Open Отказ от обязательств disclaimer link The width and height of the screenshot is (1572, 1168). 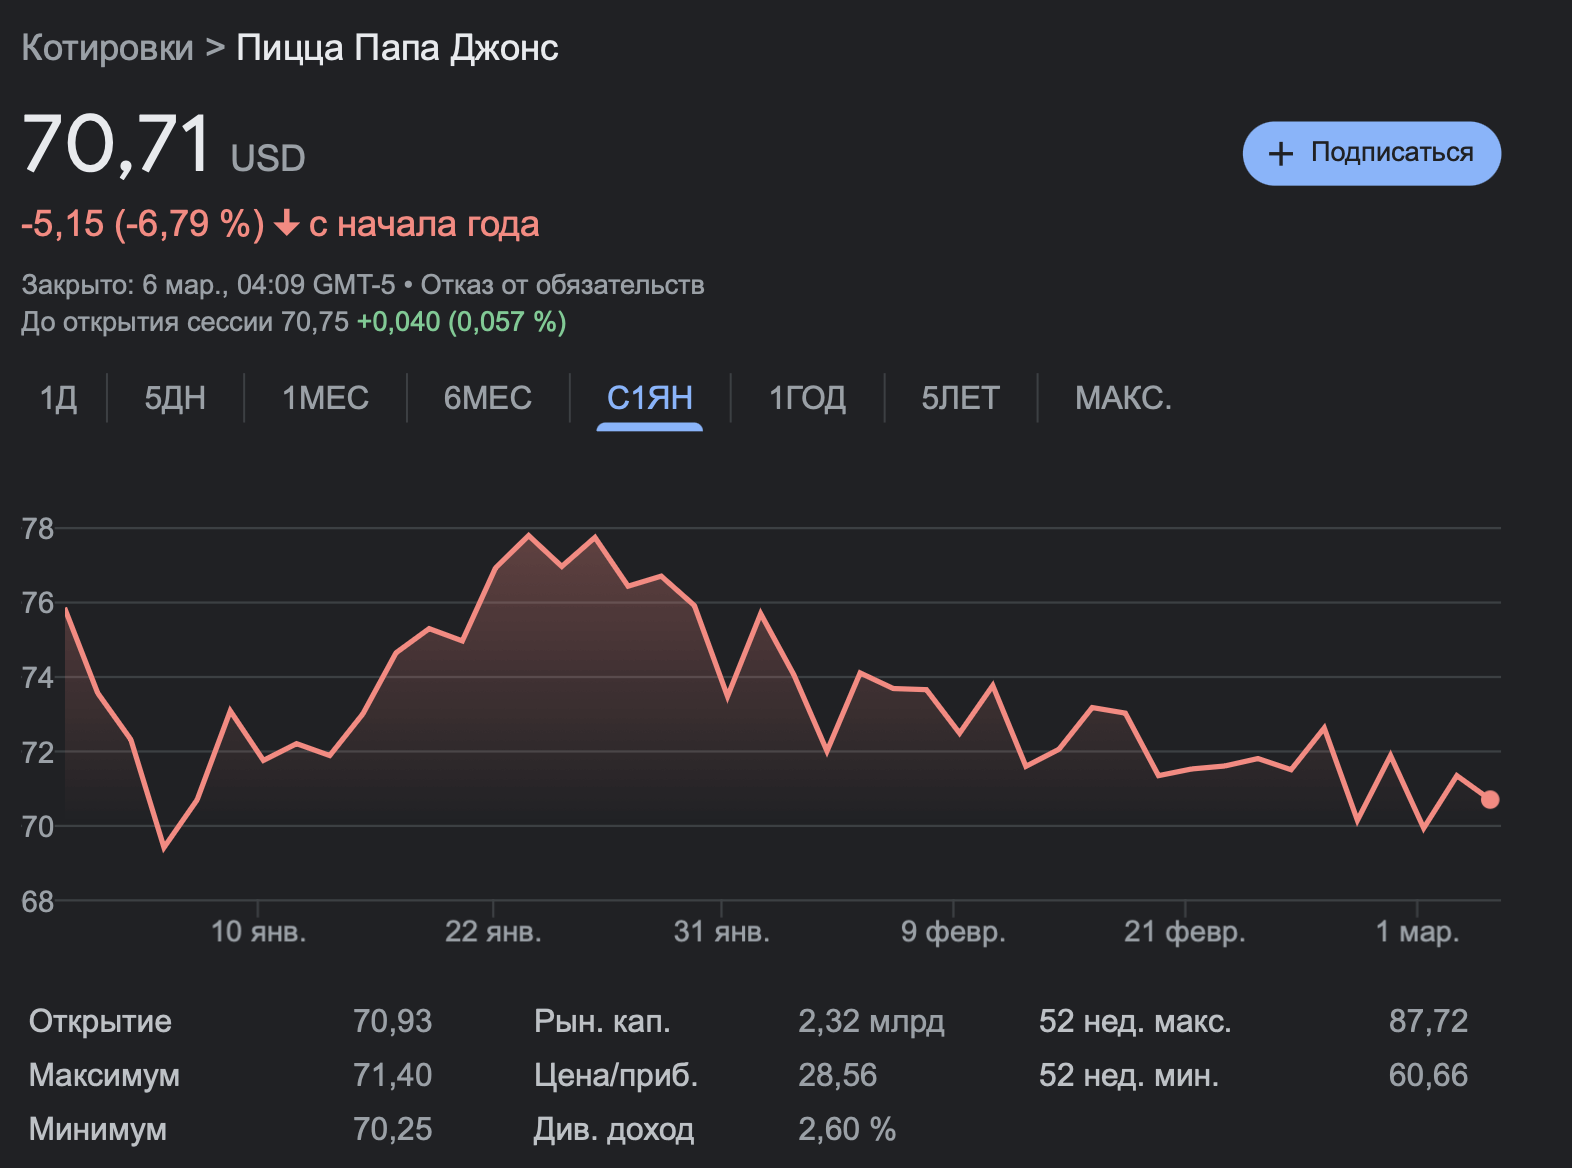(562, 285)
